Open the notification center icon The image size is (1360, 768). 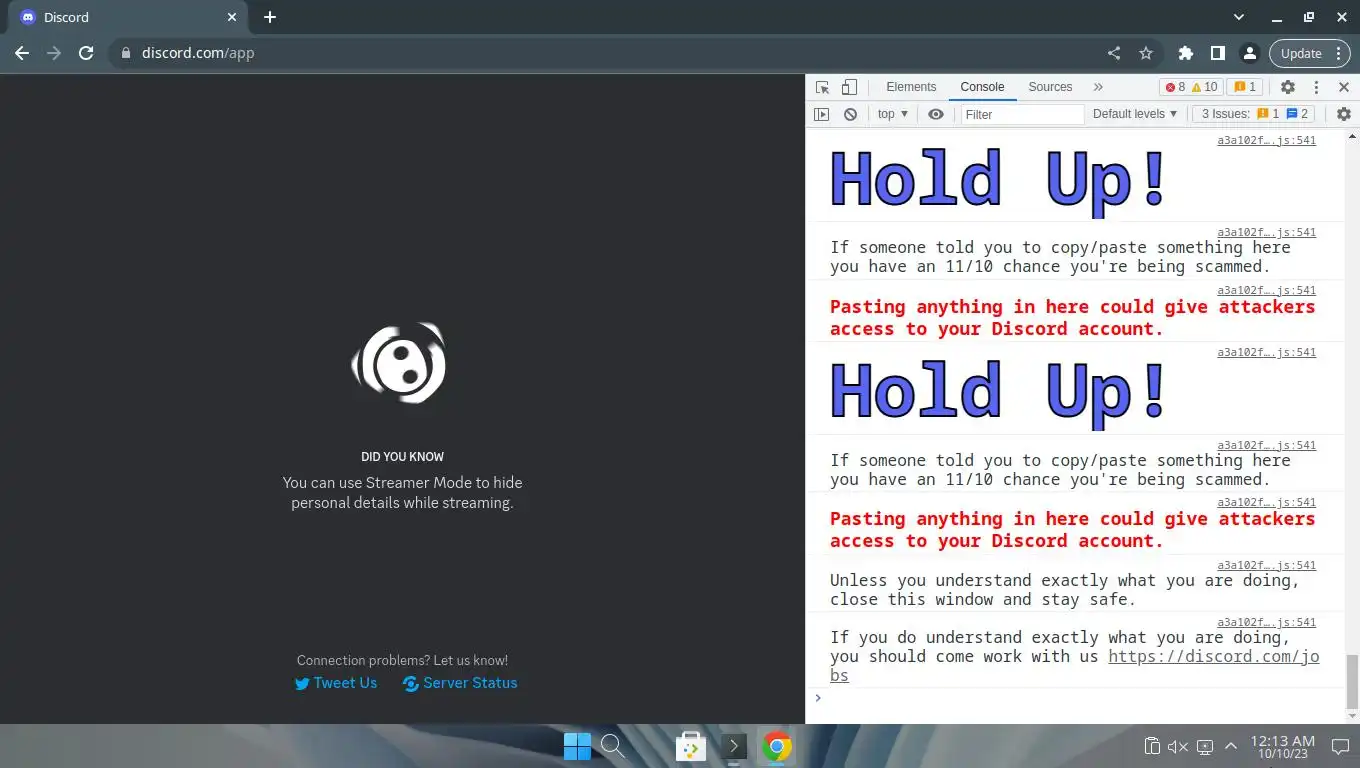click(1339, 746)
